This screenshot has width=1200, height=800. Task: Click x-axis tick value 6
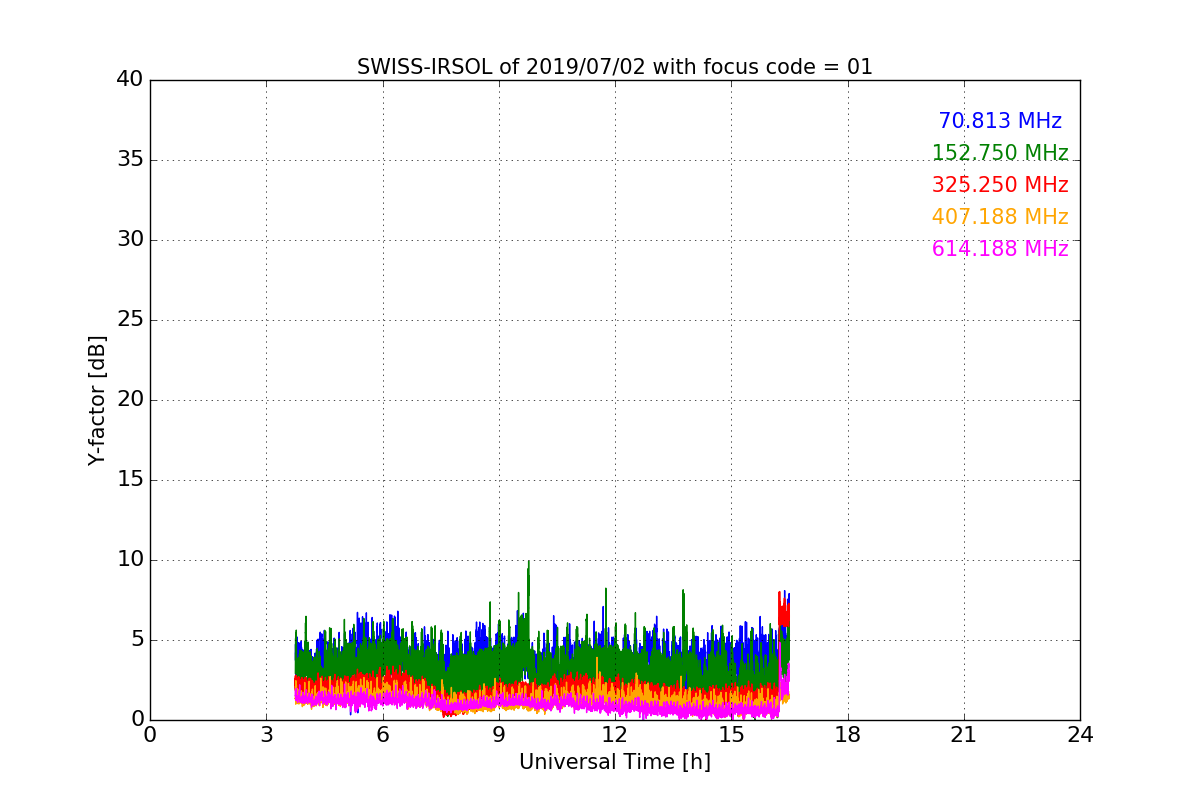383,735
